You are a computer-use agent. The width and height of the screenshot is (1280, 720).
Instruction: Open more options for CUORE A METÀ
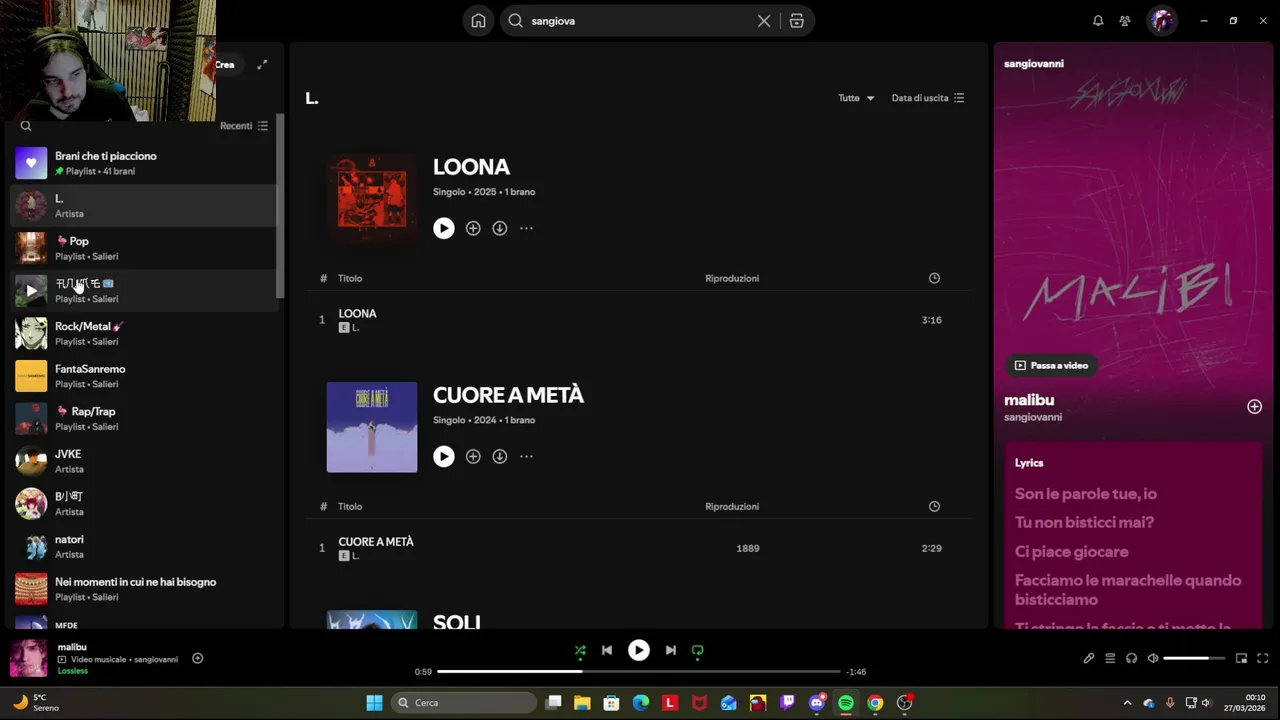(526, 456)
